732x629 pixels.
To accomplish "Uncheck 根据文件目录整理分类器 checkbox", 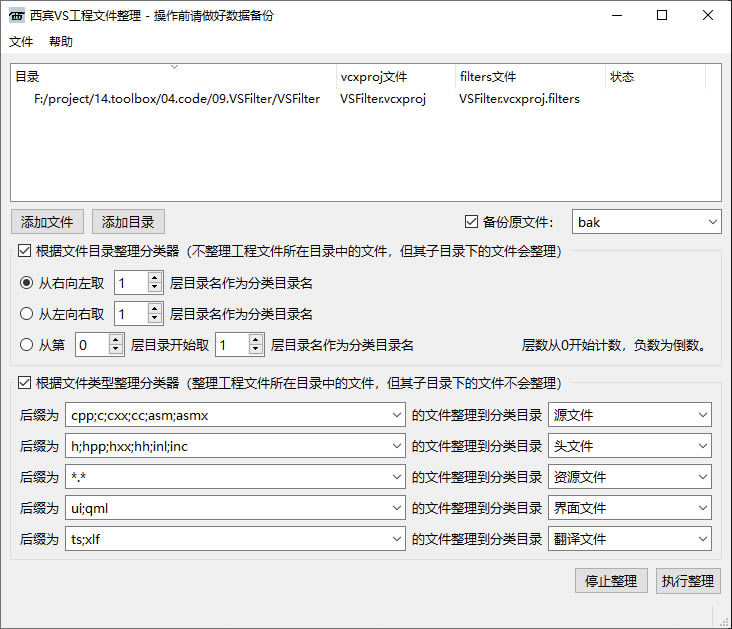I will tap(24, 251).
